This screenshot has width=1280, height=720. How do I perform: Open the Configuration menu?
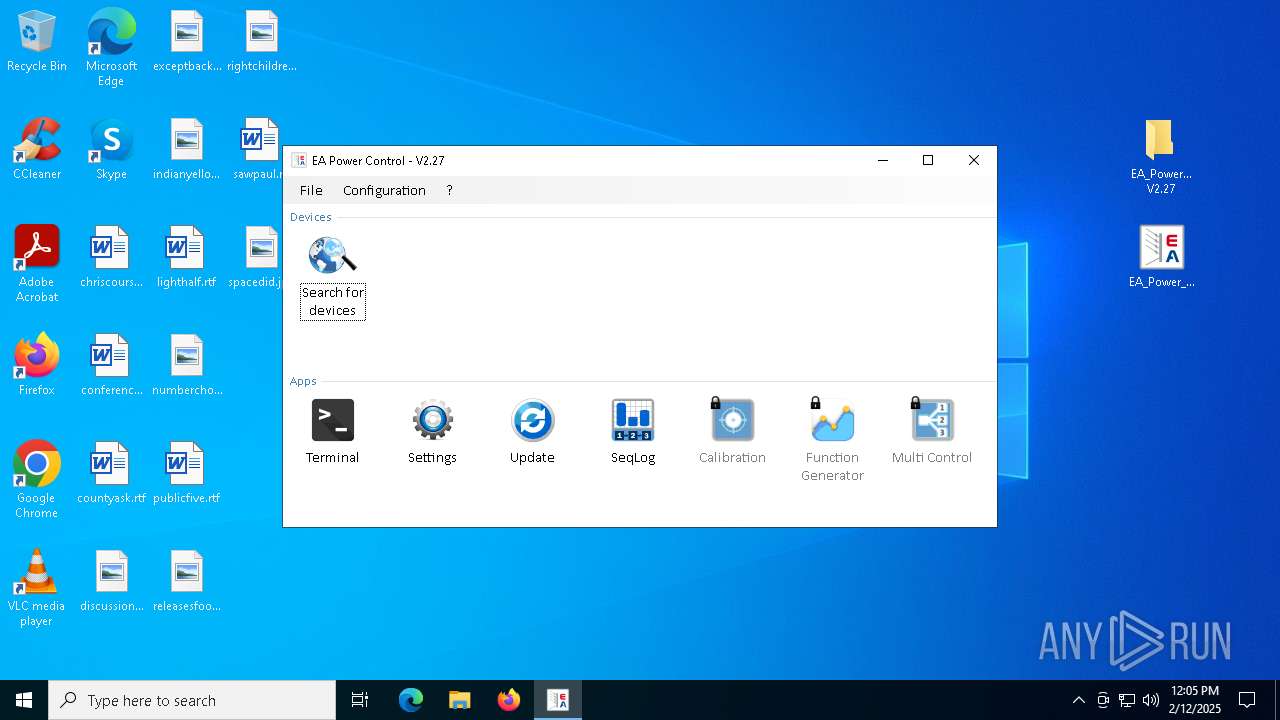tap(384, 190)
